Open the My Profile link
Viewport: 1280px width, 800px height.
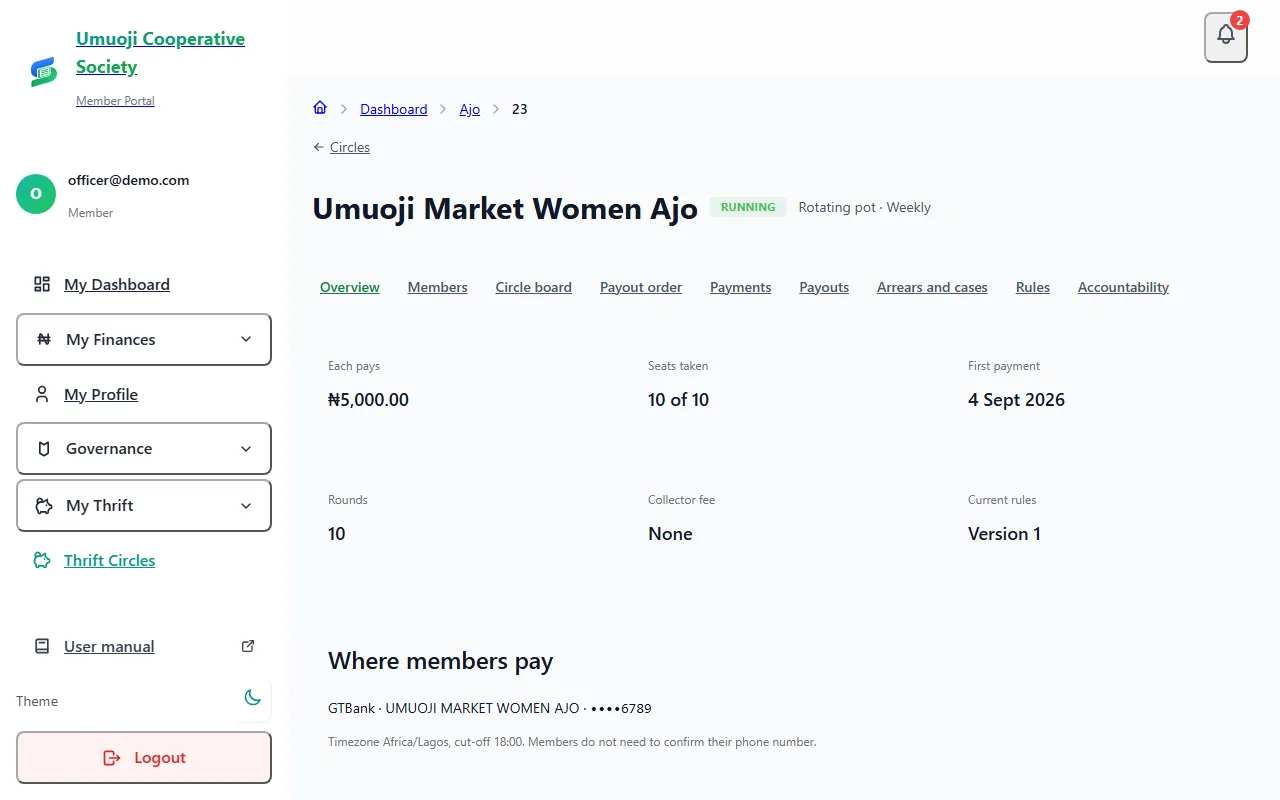point(101,394)
